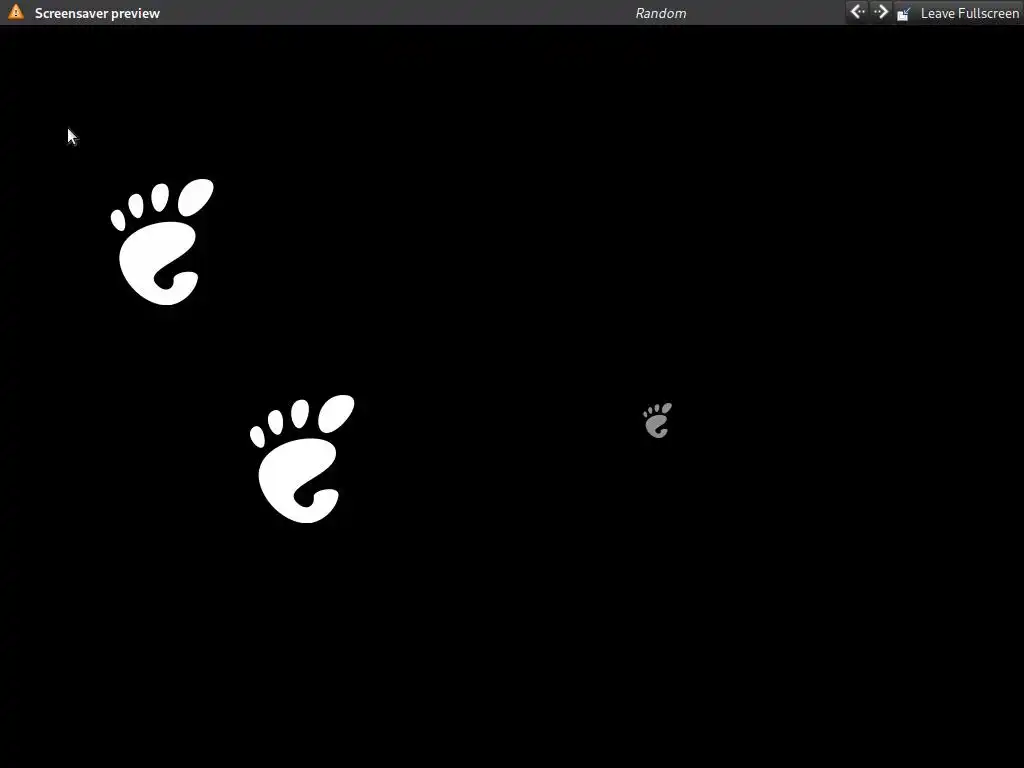Click the previous screensaver arrow button

[857, 12]
